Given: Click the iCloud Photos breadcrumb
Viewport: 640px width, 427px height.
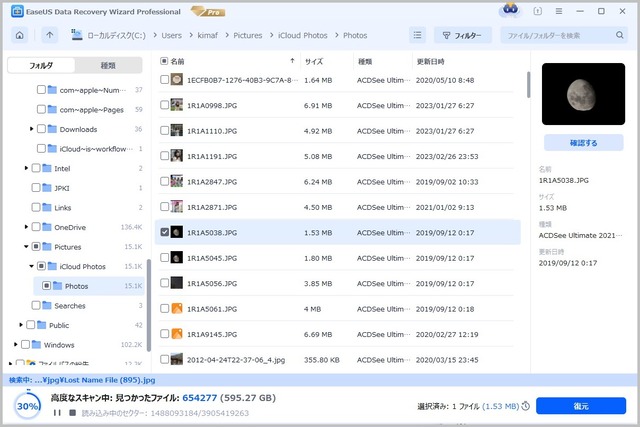Looking at the screenshot, I should [302, 36].
